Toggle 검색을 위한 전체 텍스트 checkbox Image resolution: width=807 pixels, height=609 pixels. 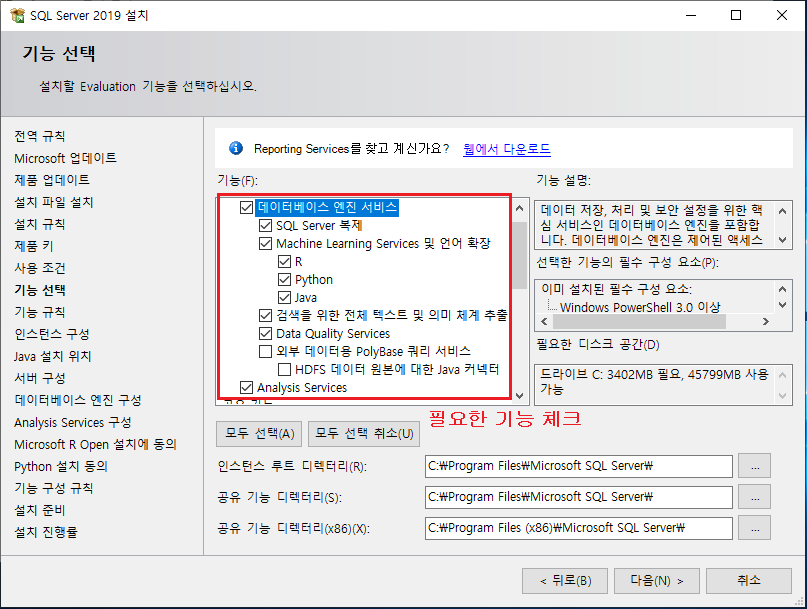(266, 315)
